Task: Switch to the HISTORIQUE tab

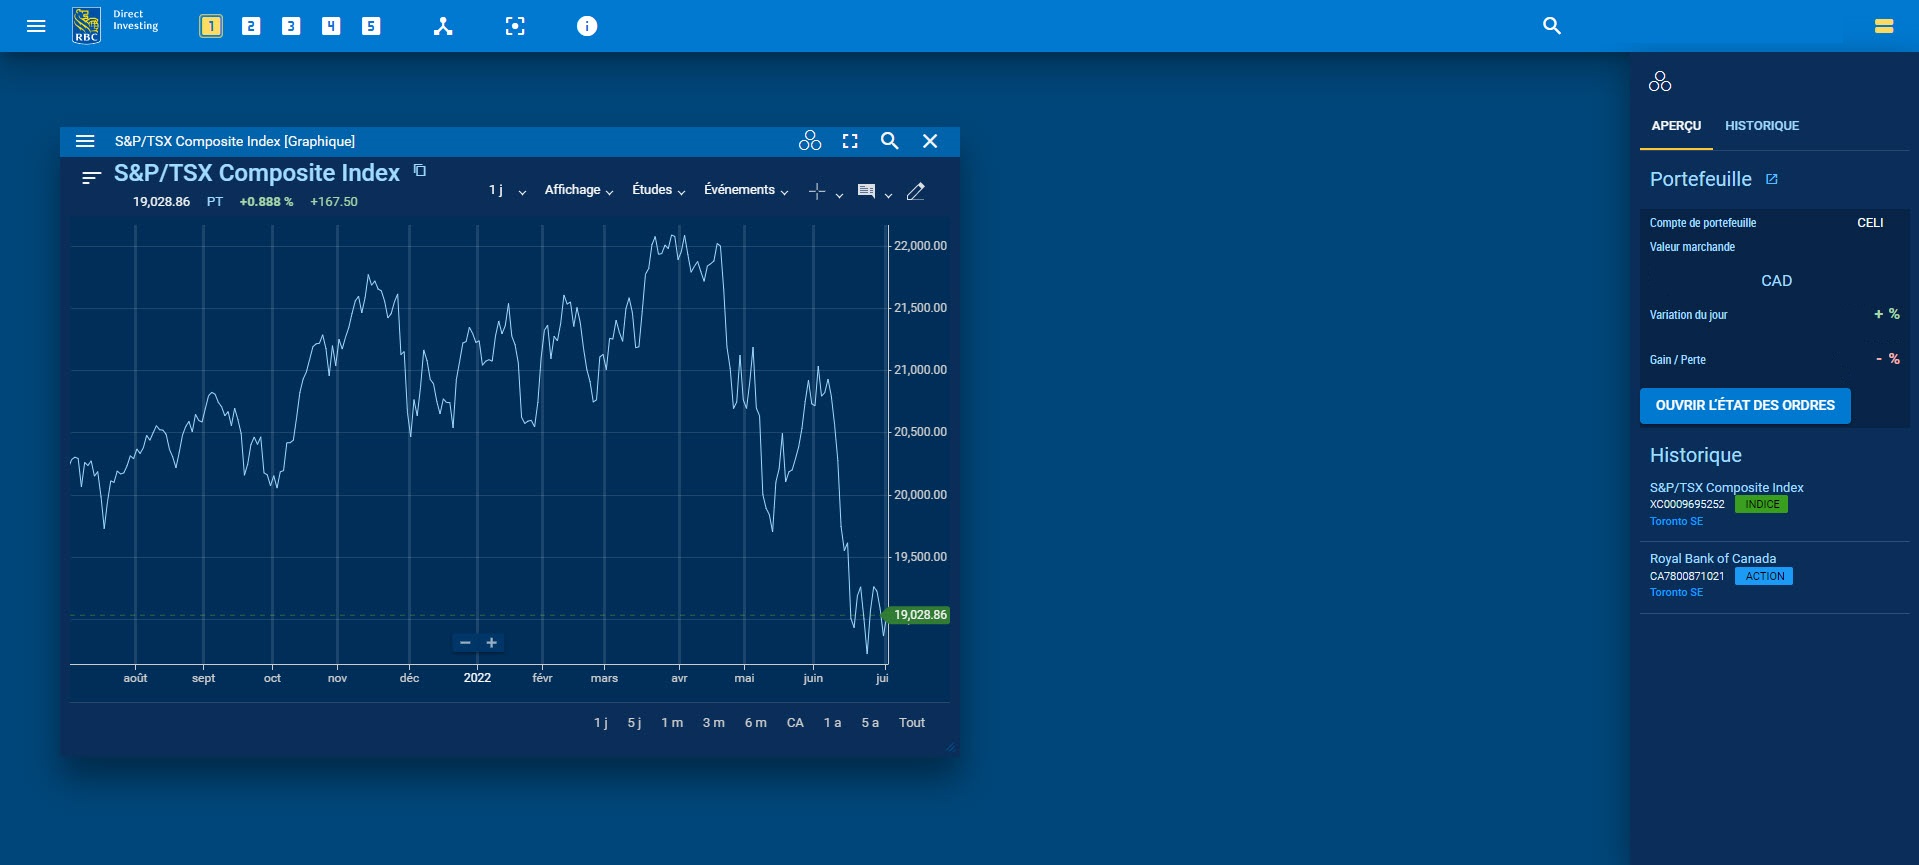Action: coord(1761,126)
